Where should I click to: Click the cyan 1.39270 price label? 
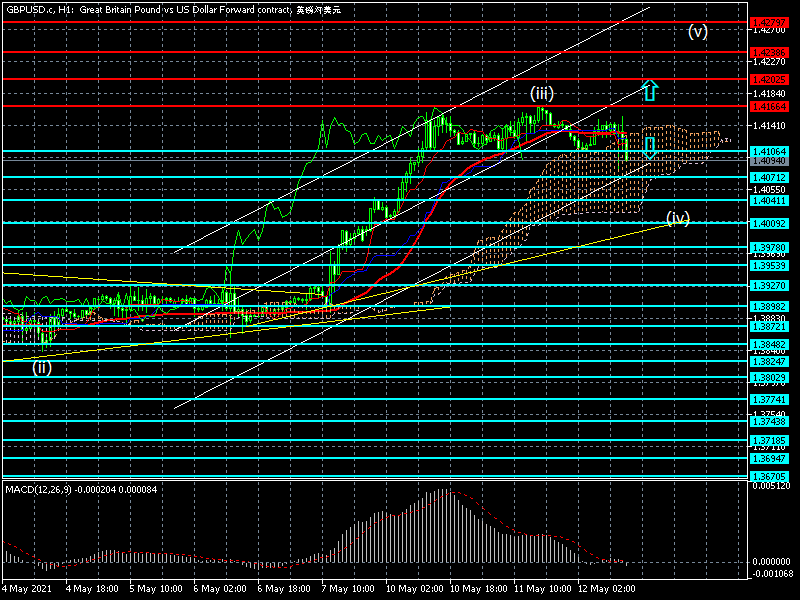point(769,286)
